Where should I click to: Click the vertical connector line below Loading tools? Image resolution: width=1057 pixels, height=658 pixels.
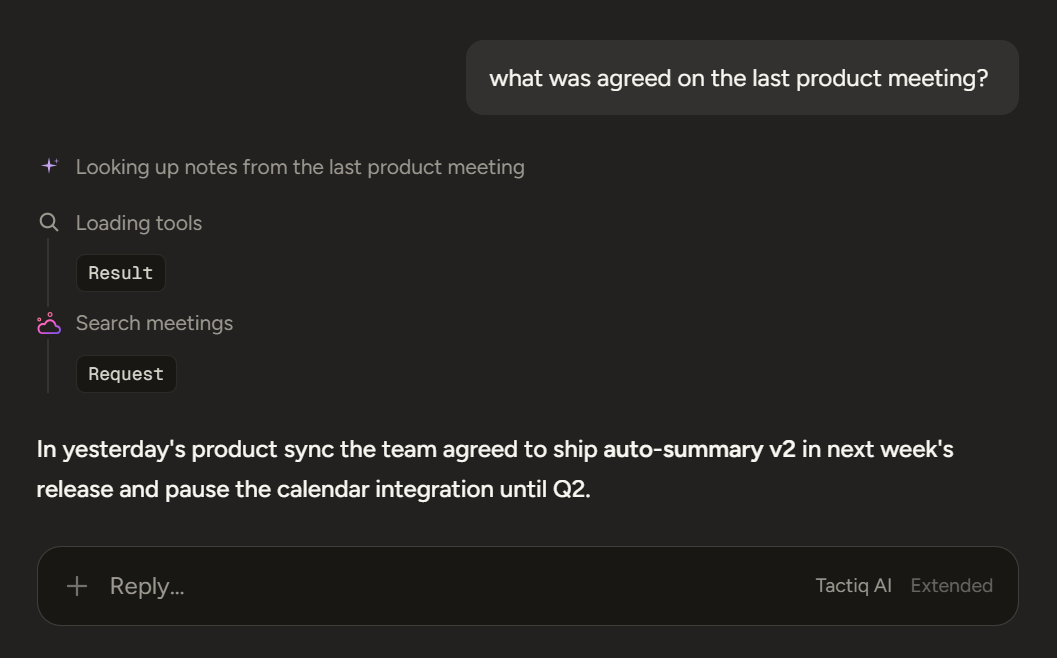coord(48,272)
